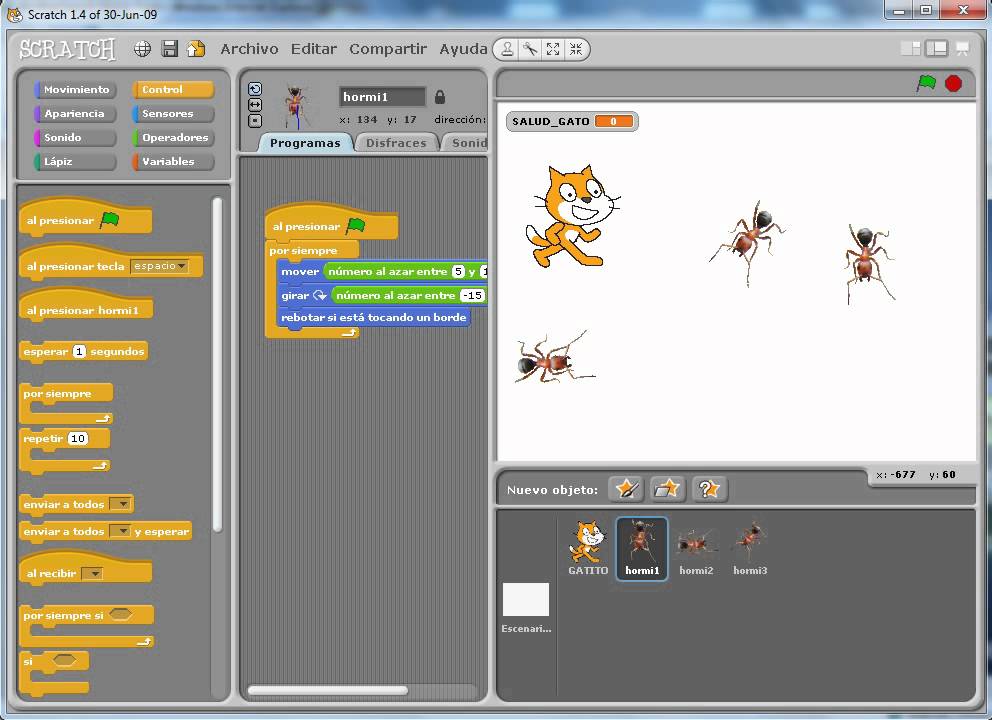Start scripts with green flag above stage

926,83
